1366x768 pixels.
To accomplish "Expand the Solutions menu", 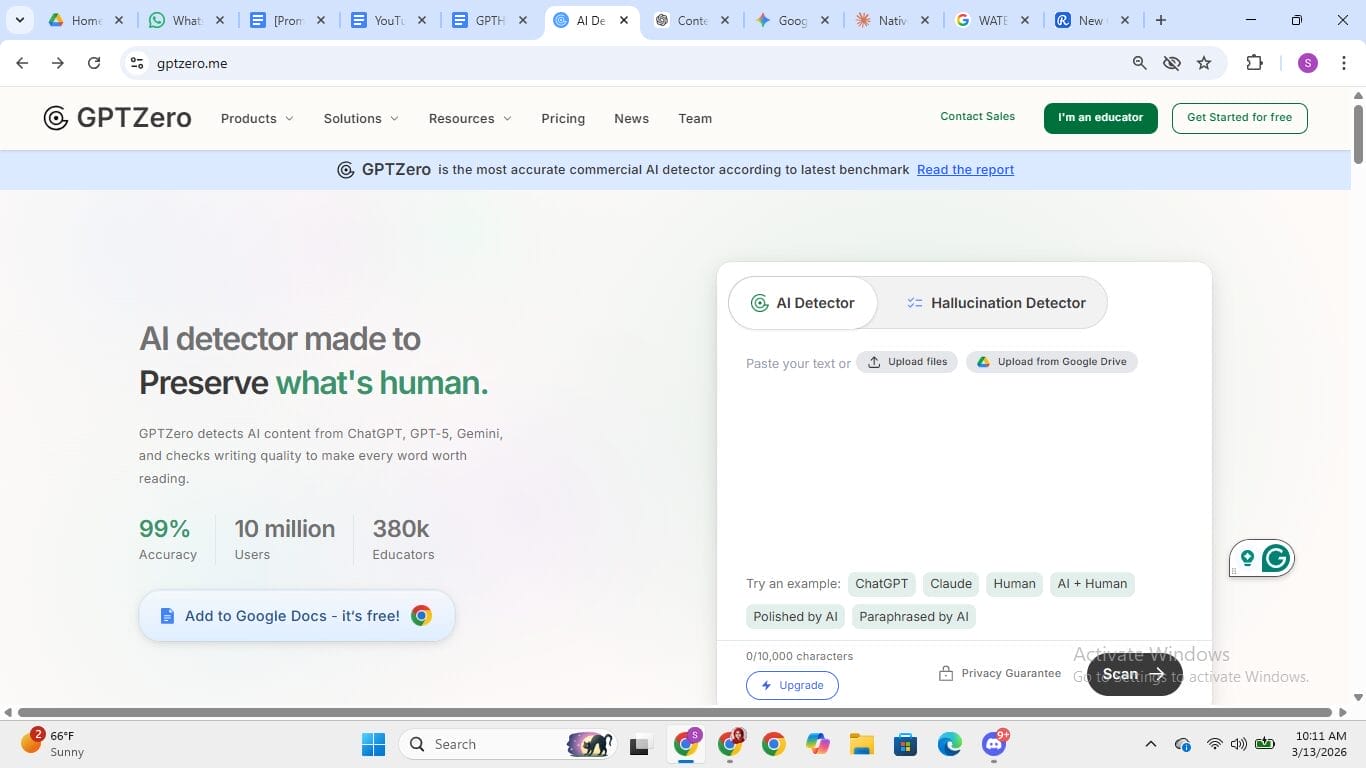I will pyautogui.click(x=361, y=118).
